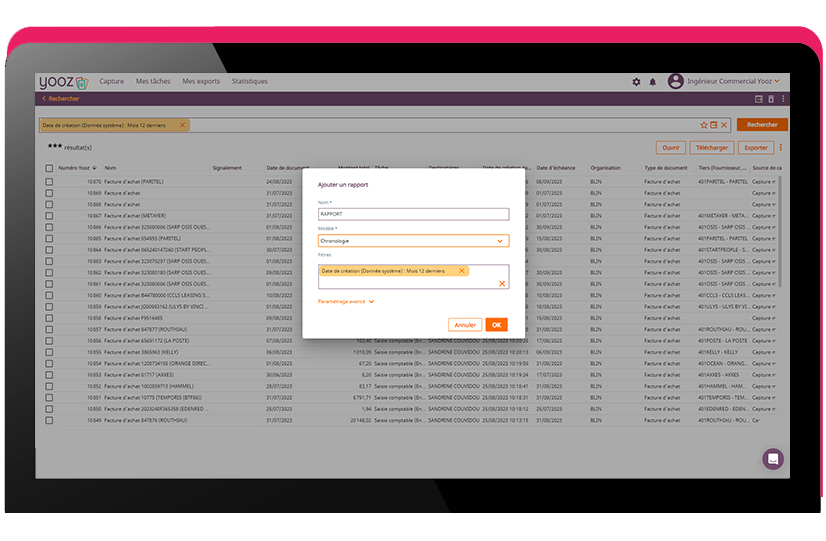Viewport: 826px width, 541px height.
Task: Click the add report icon in search bar
Action: 714,125
